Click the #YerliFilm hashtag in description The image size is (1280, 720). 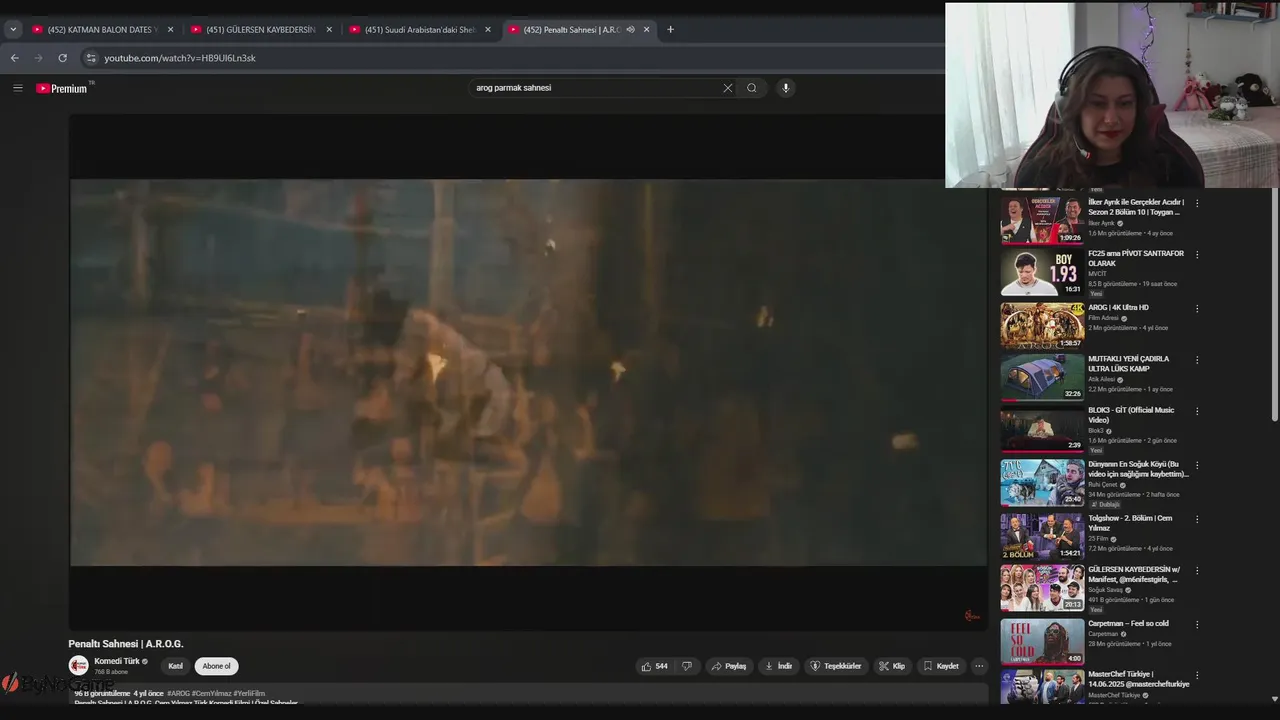click(249, 693)
